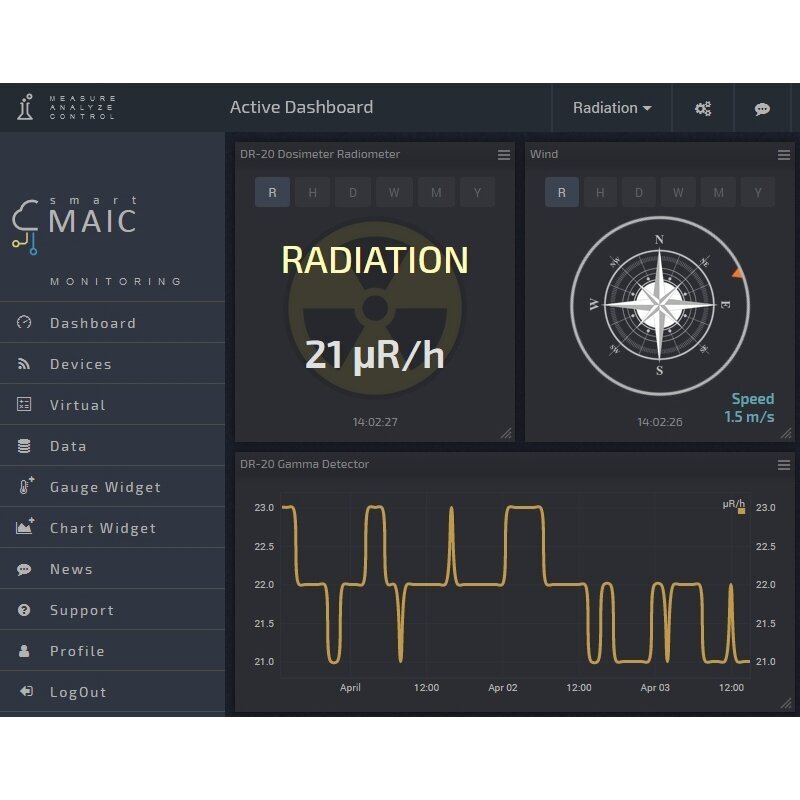Click the flask logo icon in header
This screenshot has width=800, height=800.
pyautogui.click(x=25, y=107)
